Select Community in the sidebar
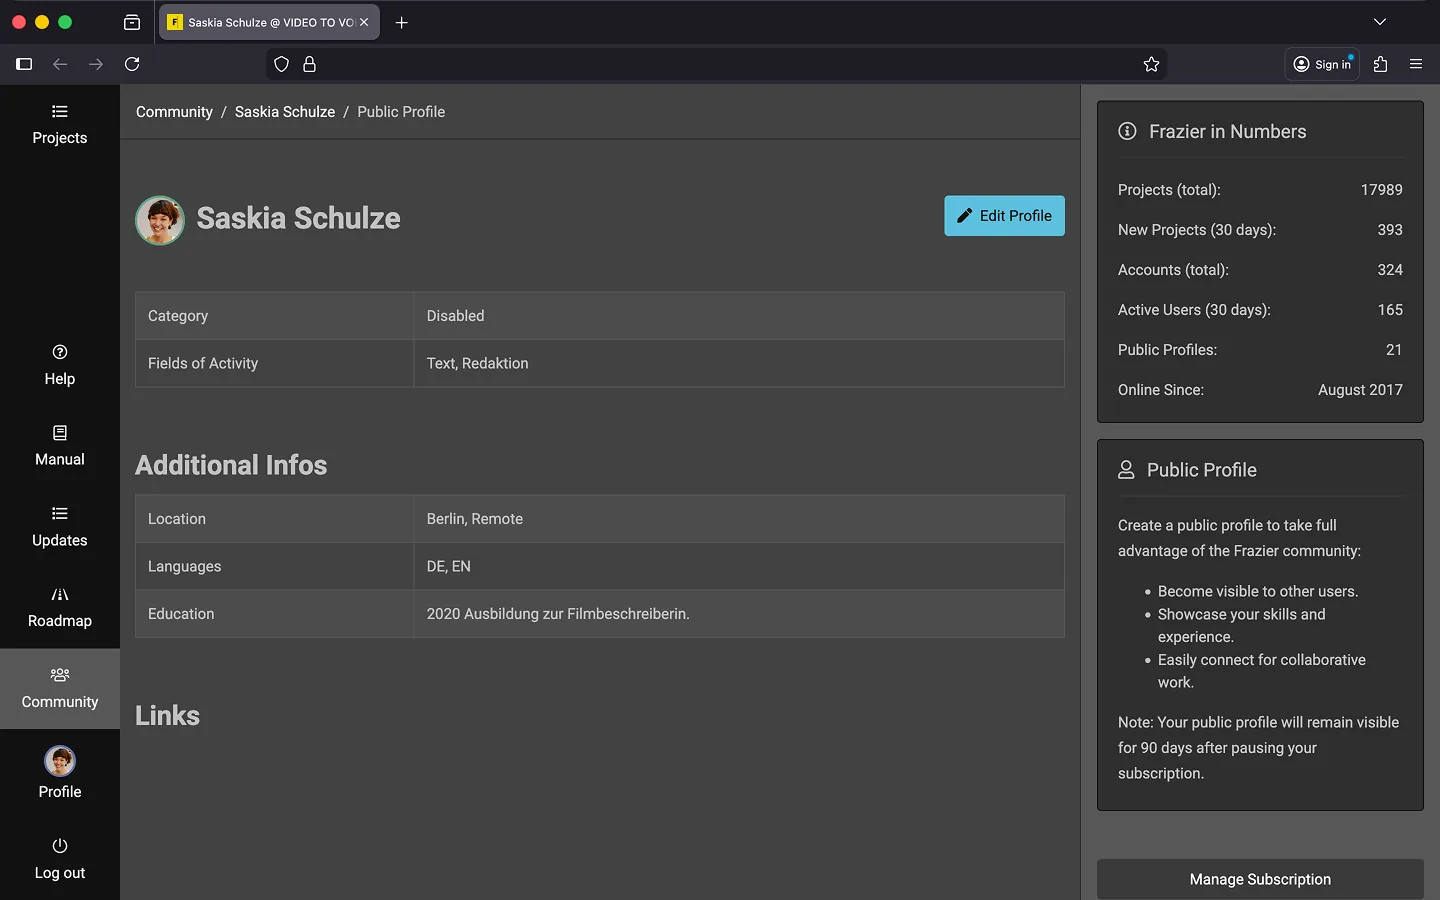 (59, 689)
